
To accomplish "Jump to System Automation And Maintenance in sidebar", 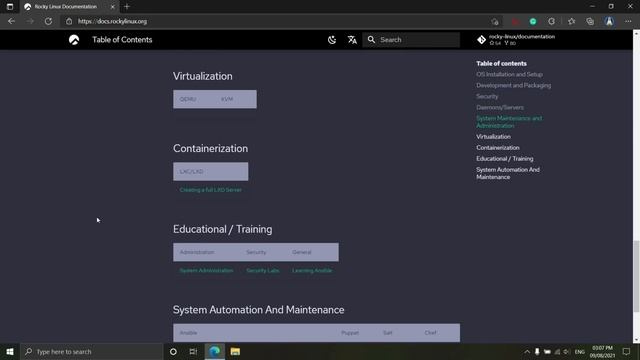I will pos(508,173).
